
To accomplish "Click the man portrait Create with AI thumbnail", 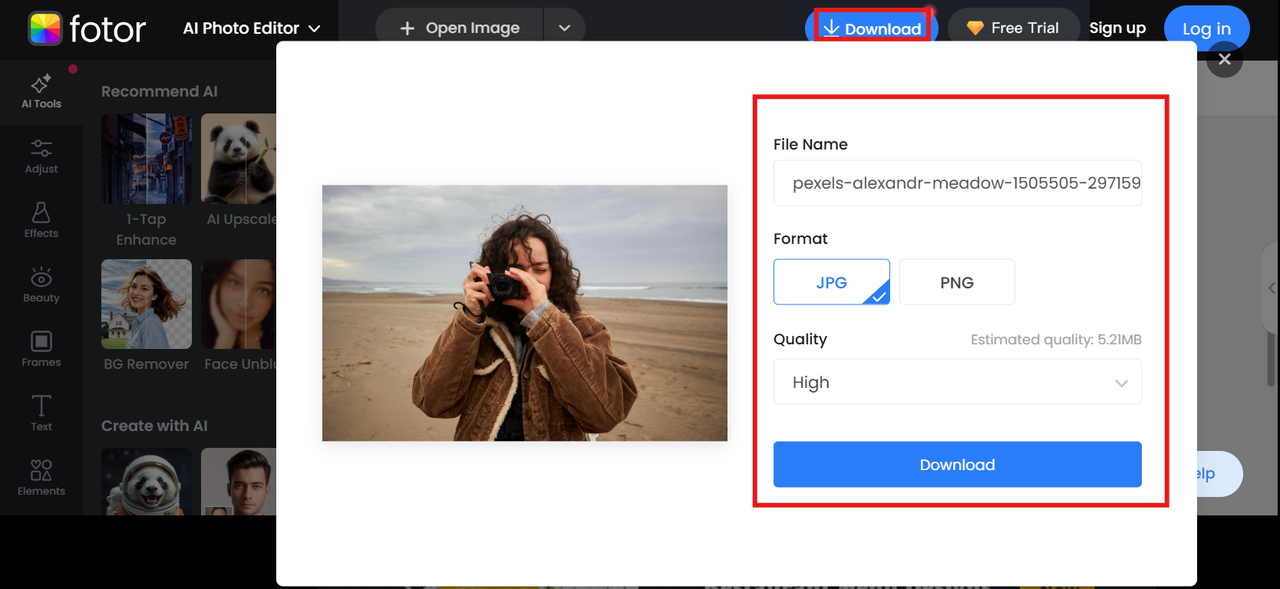I will (238, 481).
